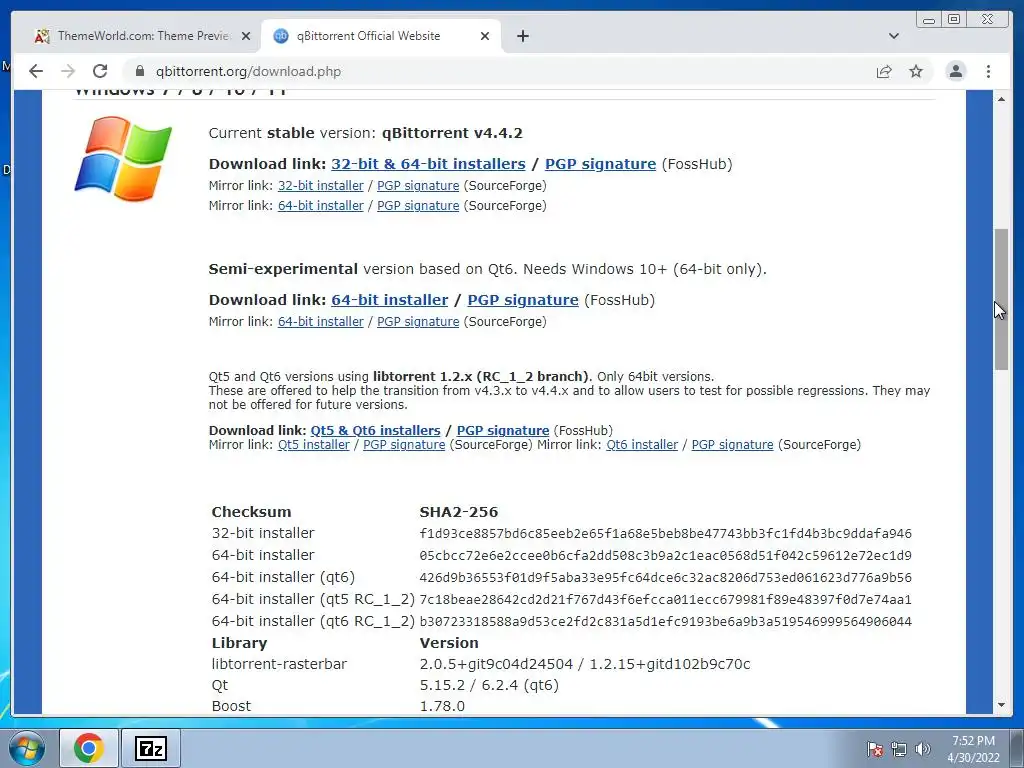Open the 32-bit & 64-bit installers FossHub link
1024x768 pixels.
[428, 164]
